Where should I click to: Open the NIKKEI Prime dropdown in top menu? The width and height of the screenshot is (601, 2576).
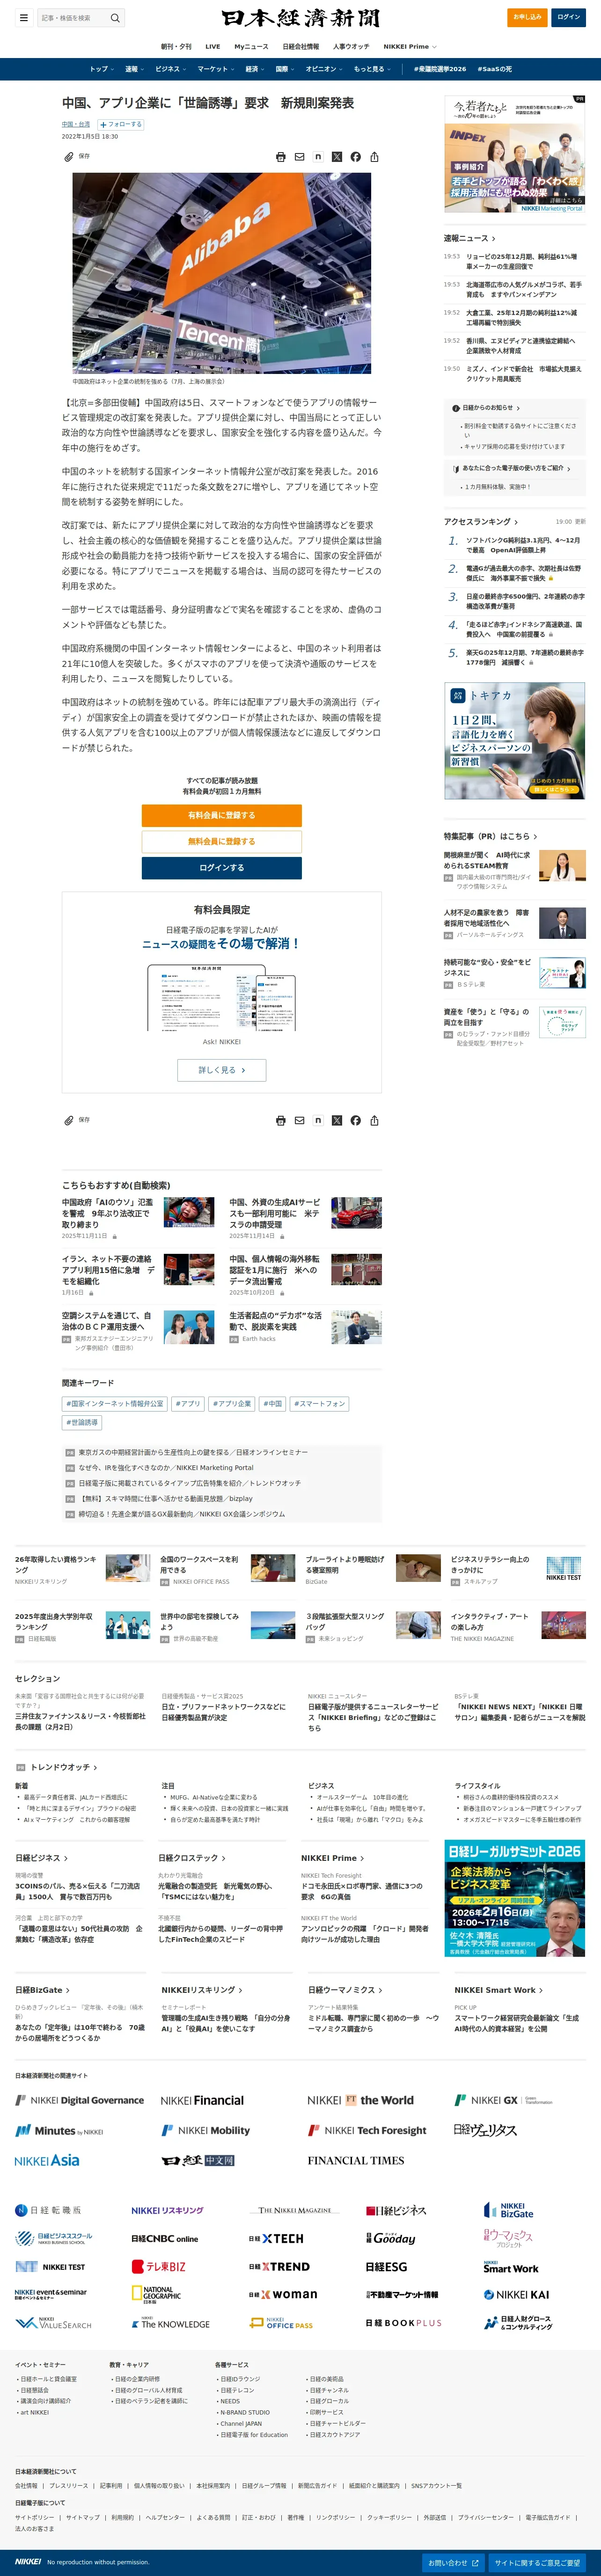(x=410, y=47)
